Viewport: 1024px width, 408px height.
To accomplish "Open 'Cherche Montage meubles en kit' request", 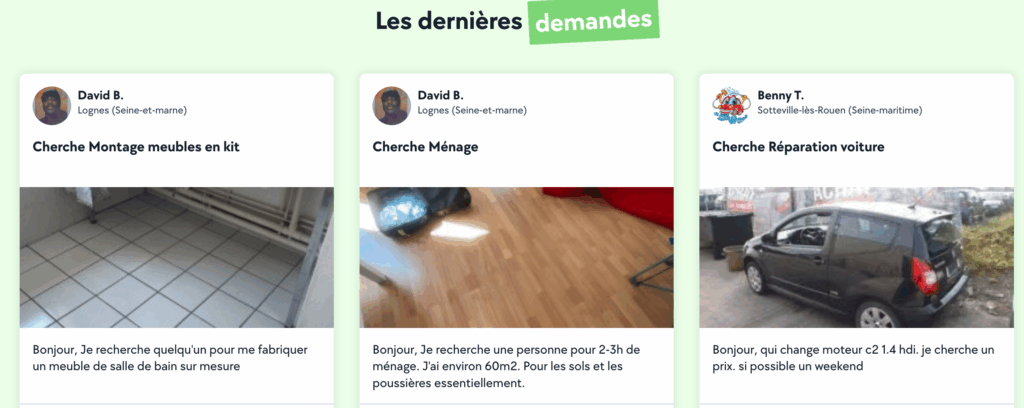I will pyautogui.click(x=136, y=147).
